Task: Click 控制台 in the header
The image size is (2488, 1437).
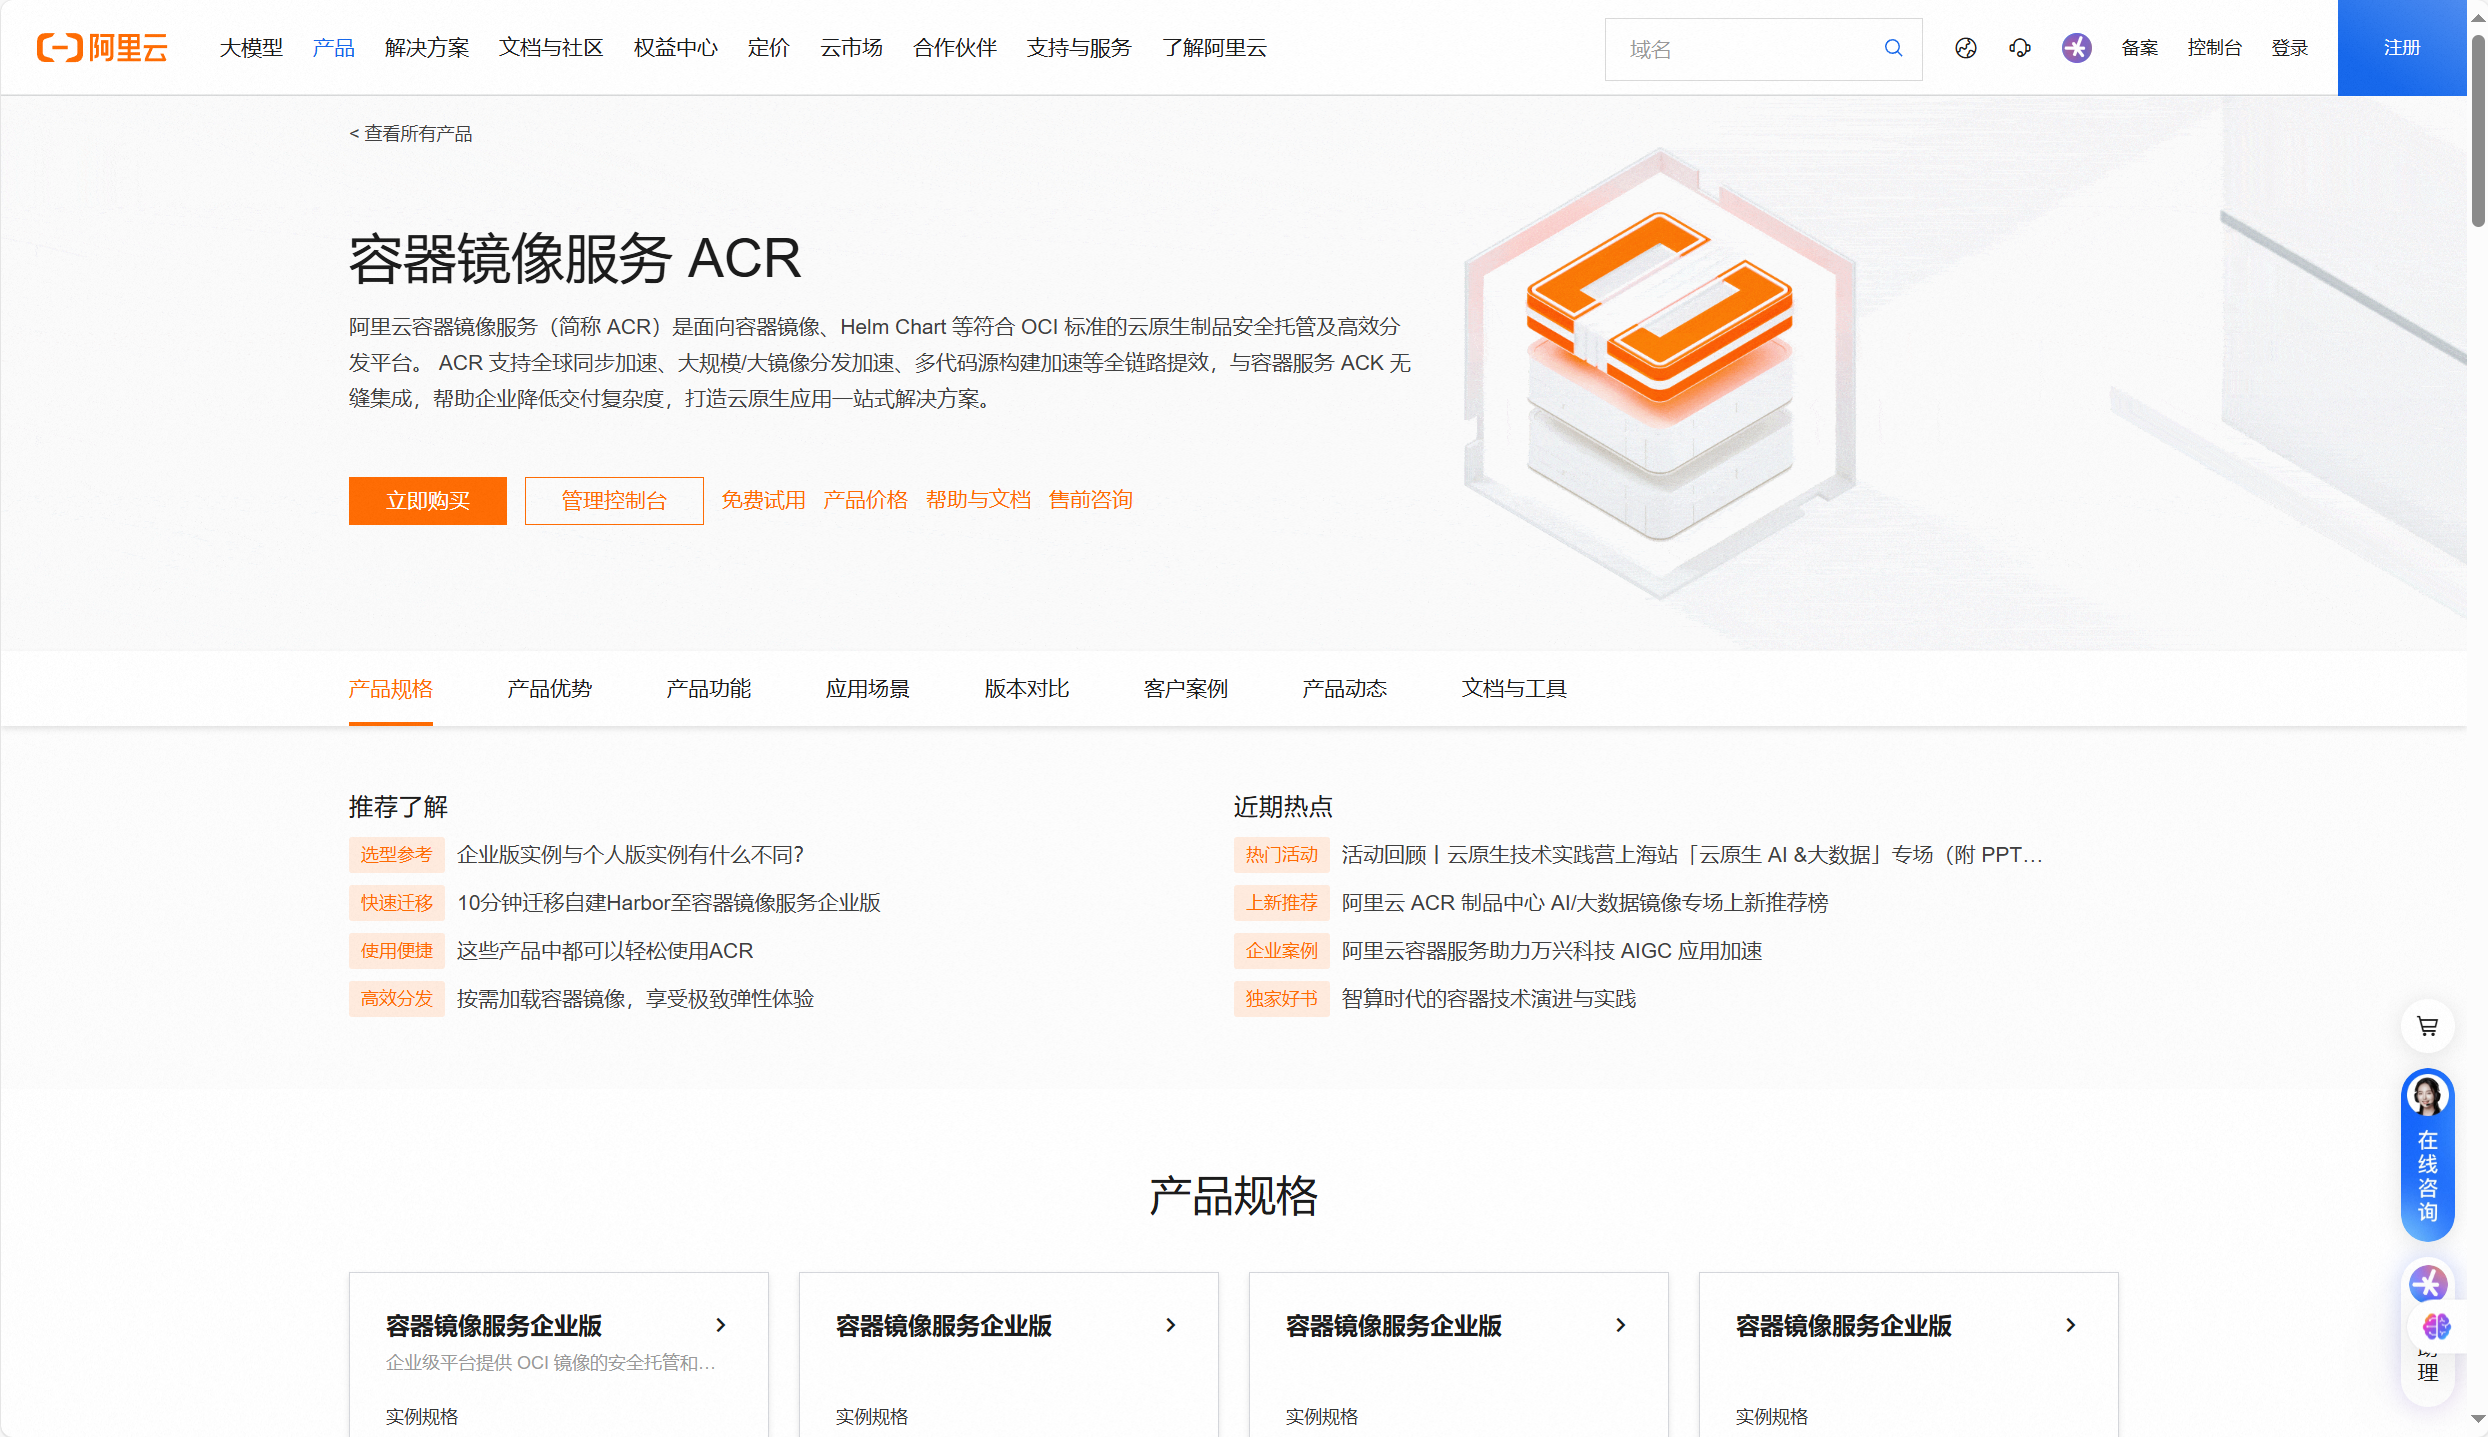Action: (x=2215, y=48)
